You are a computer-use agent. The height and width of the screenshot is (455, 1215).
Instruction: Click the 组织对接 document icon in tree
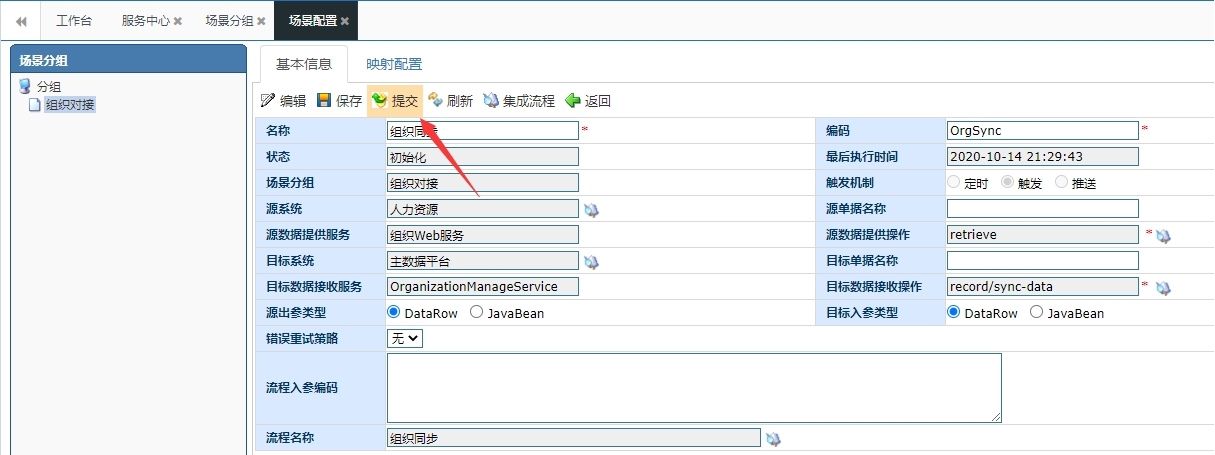point(35,105)
